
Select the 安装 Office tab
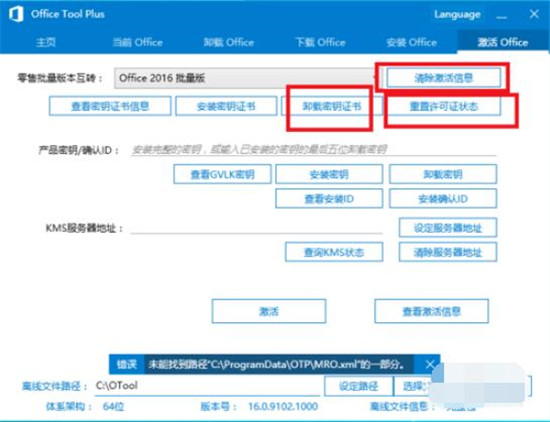[411, 42]
